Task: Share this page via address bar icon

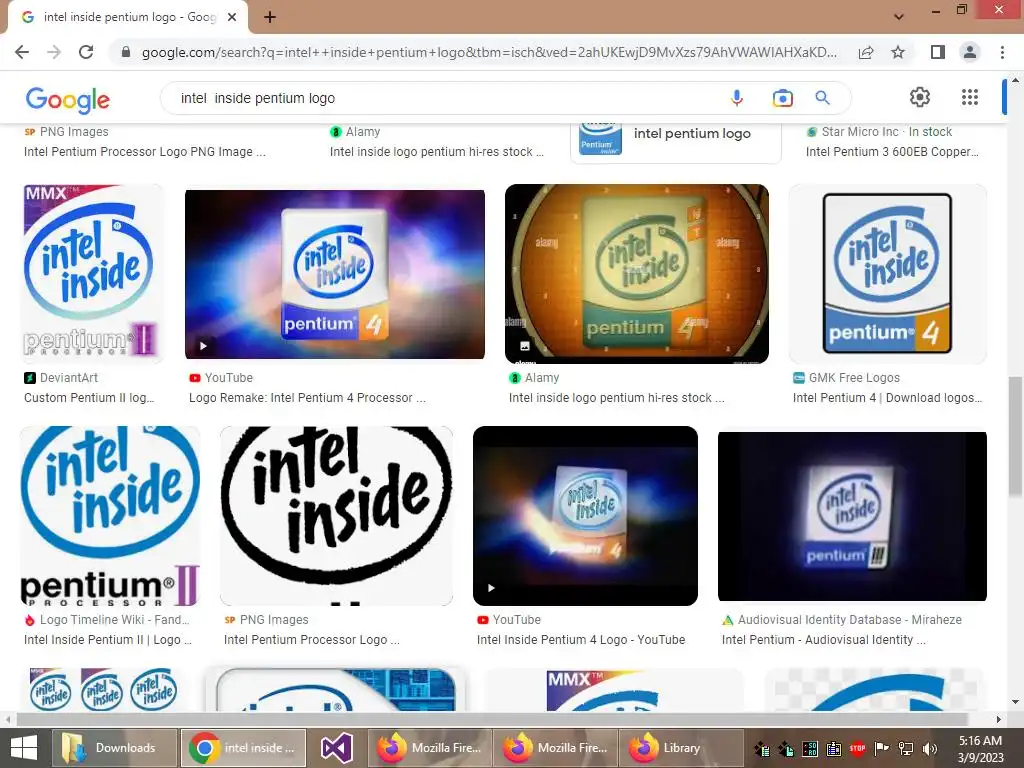Action: [x=866, y=52]
